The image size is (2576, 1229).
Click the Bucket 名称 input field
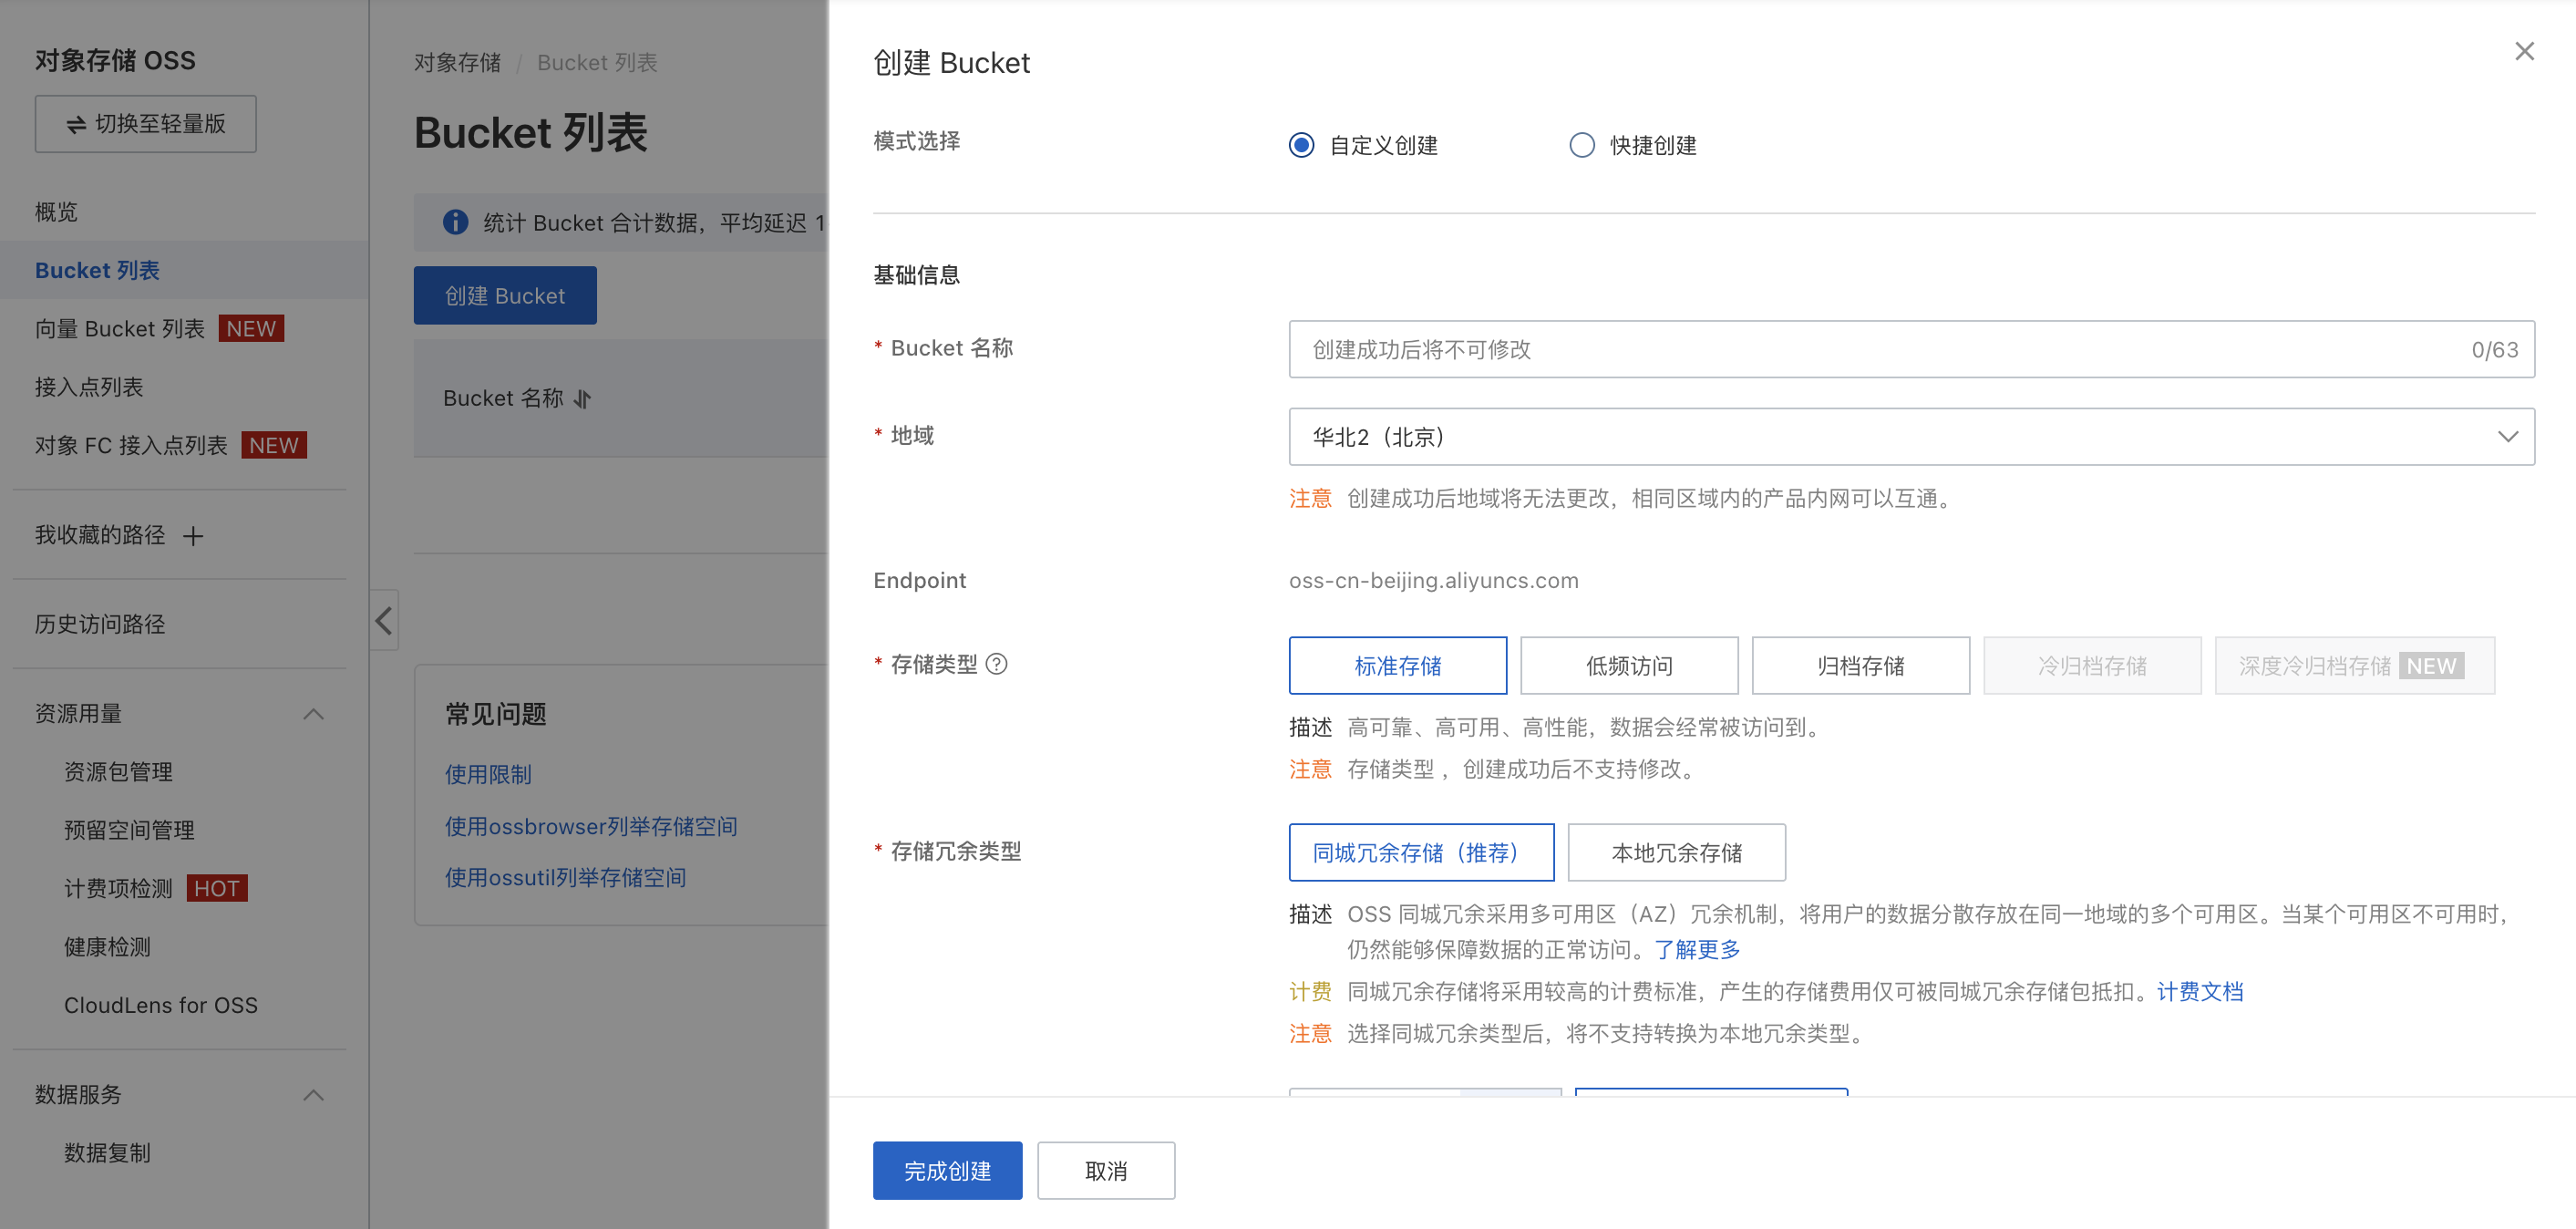[x=1880, y=349]
